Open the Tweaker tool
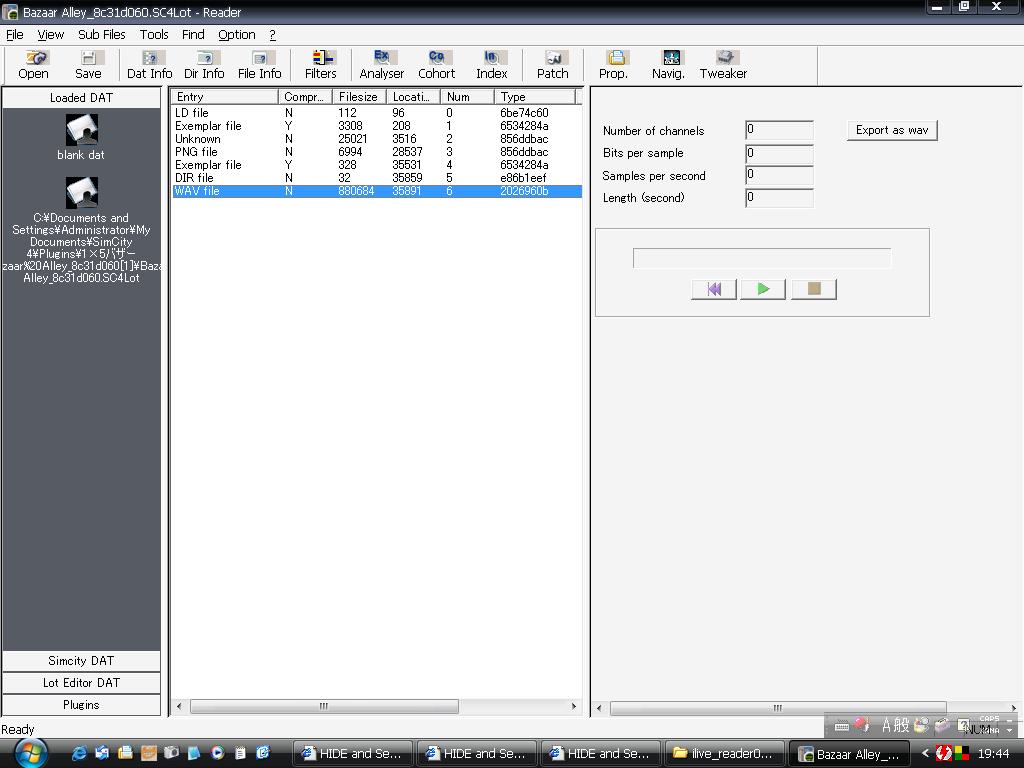The height and width of the screenshot is (768, 1024). (723, 65)
